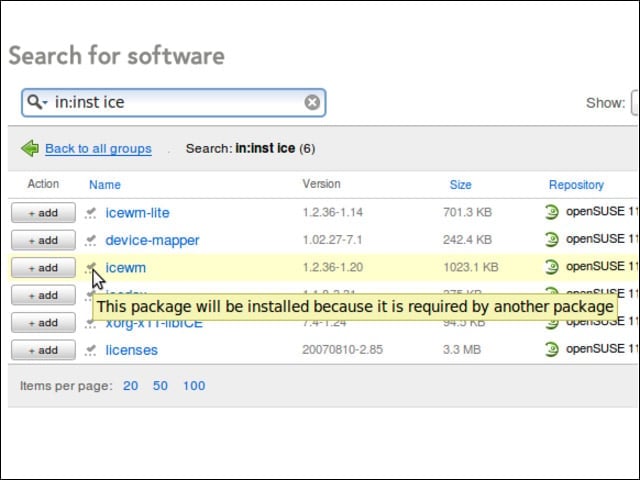640x480 pixels.
Task: Click version text '1.2.36-1.20'
Action: point(333,267)
